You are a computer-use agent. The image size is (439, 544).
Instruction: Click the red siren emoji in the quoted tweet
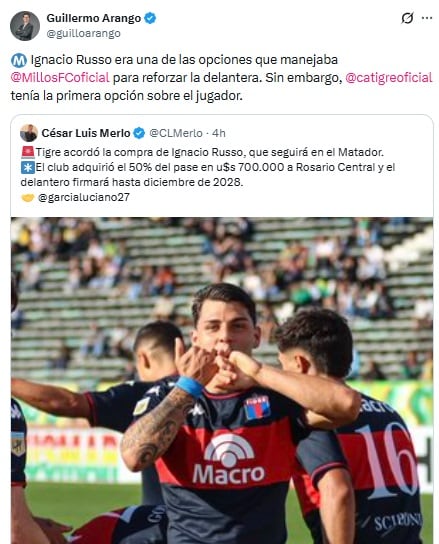[28, 152]
